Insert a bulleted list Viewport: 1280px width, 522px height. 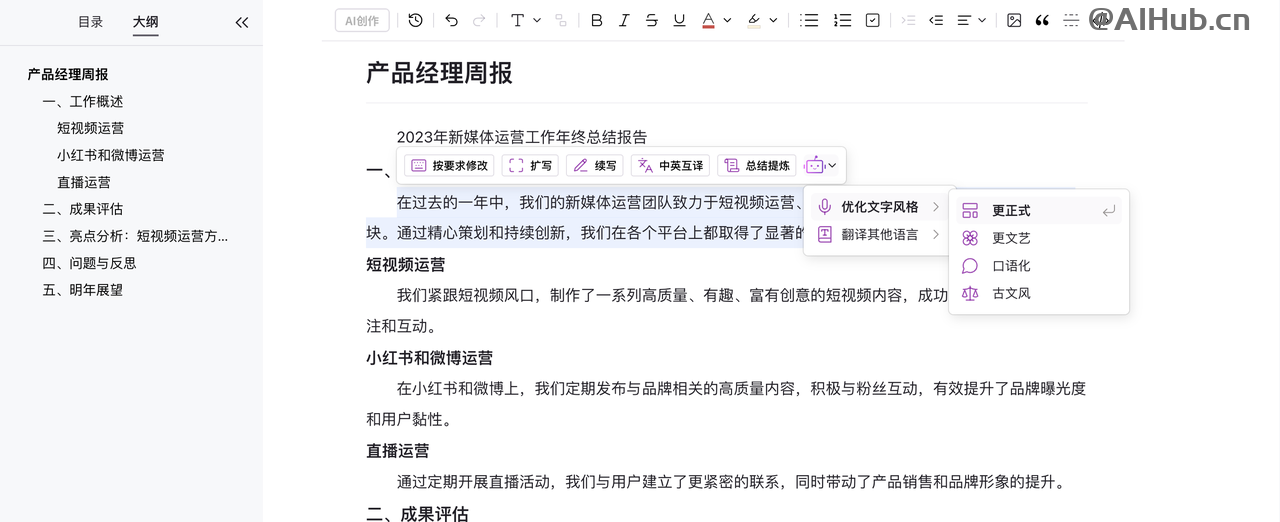coord(809,20)
